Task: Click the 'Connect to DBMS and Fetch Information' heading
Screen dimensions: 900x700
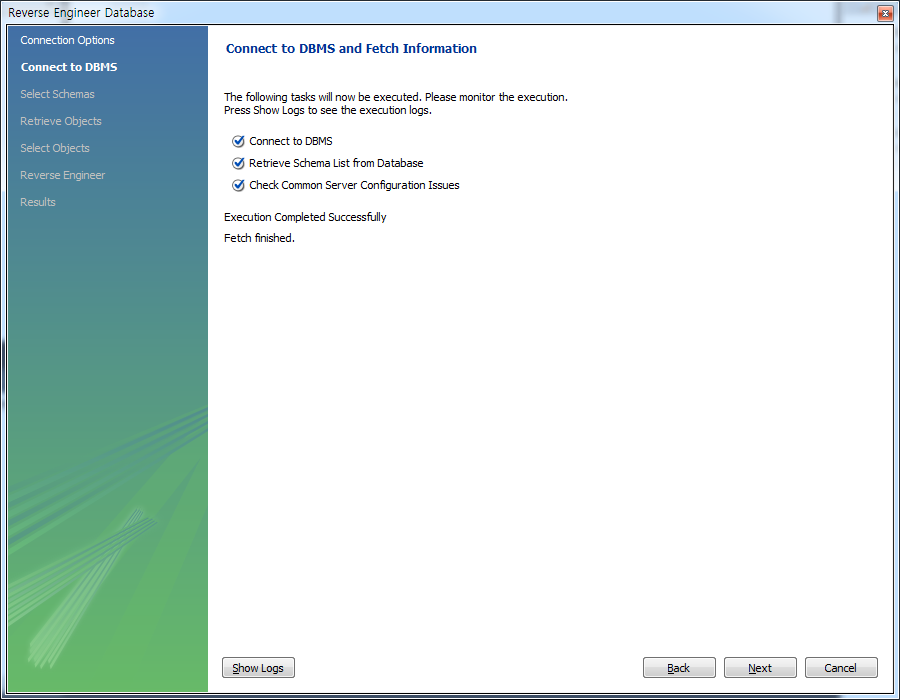Action: (x=351, y=49)
